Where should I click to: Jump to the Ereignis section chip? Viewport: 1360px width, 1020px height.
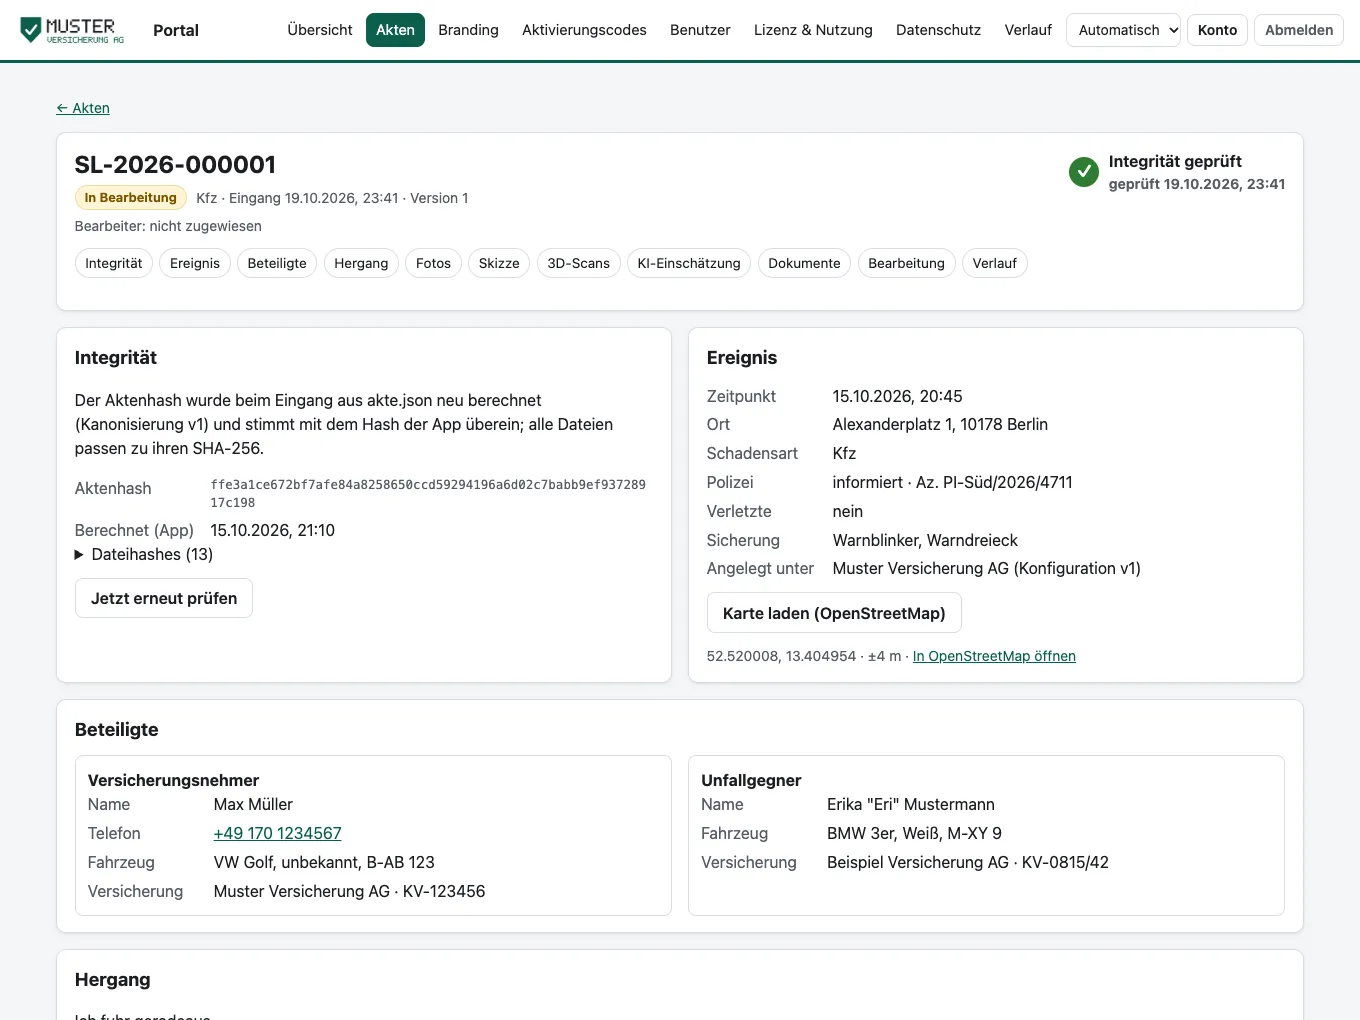(x=195, y=263)
